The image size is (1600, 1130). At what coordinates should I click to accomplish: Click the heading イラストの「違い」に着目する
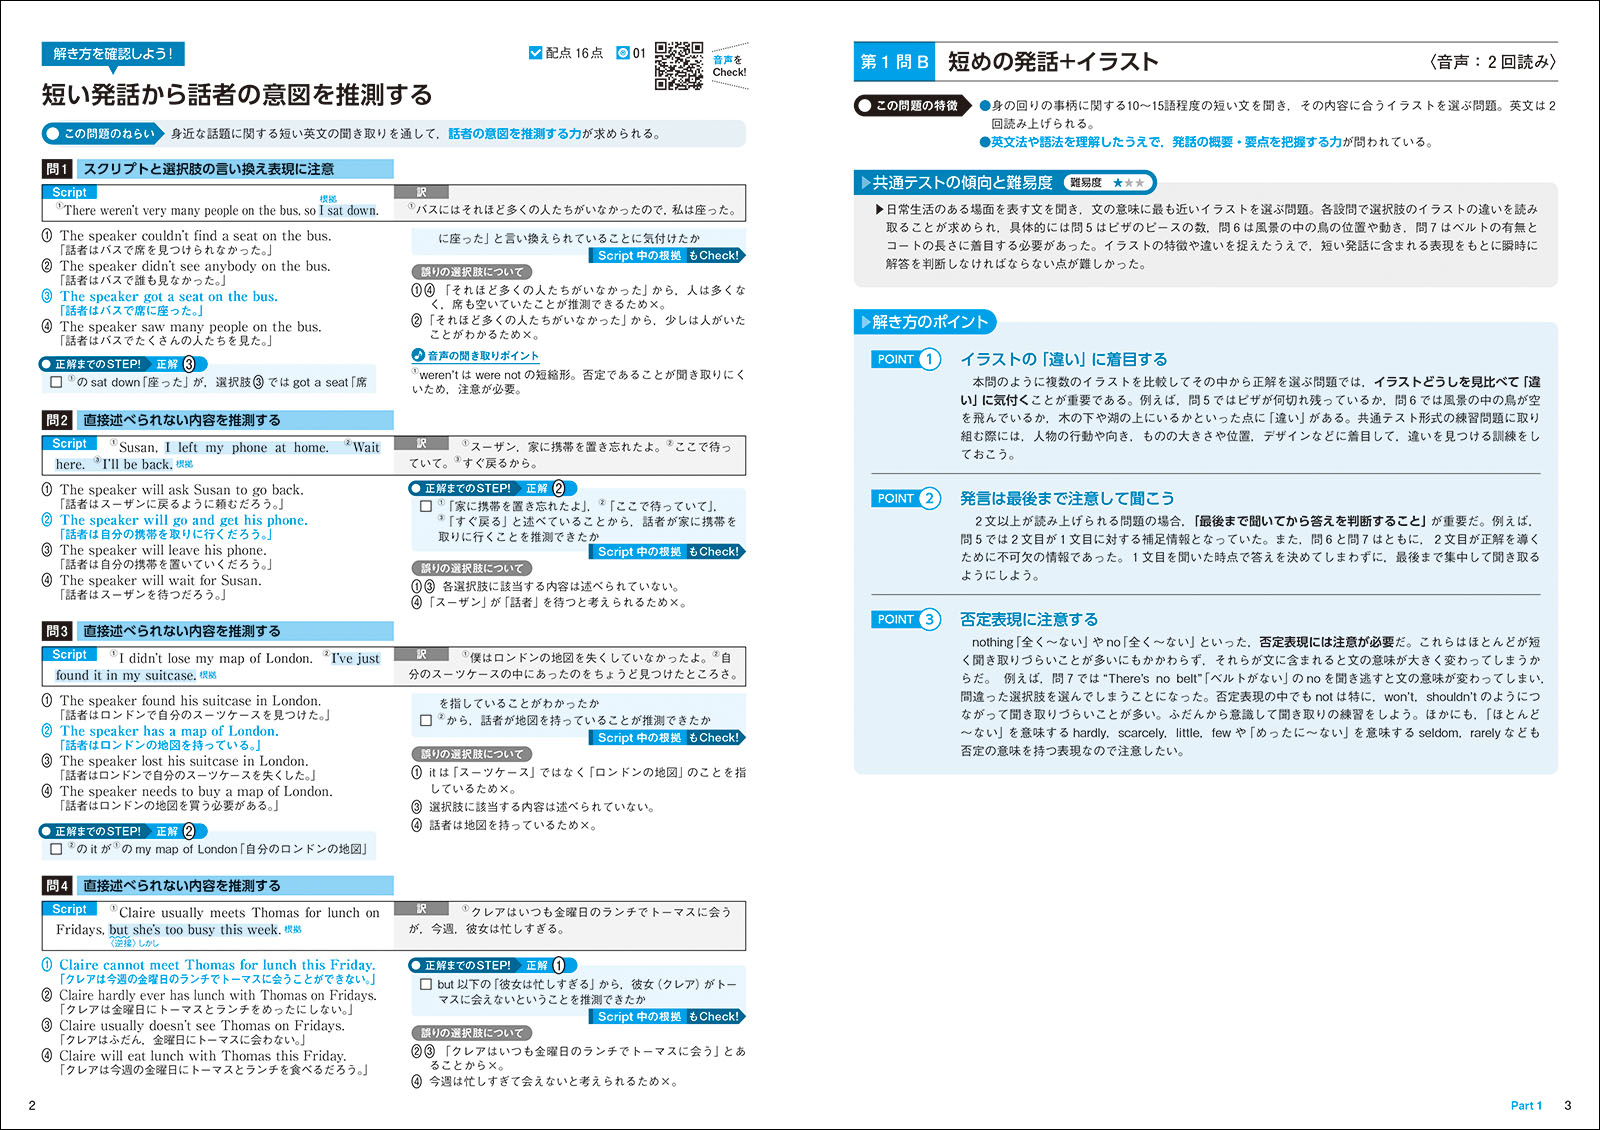(x=1063, y=359)
